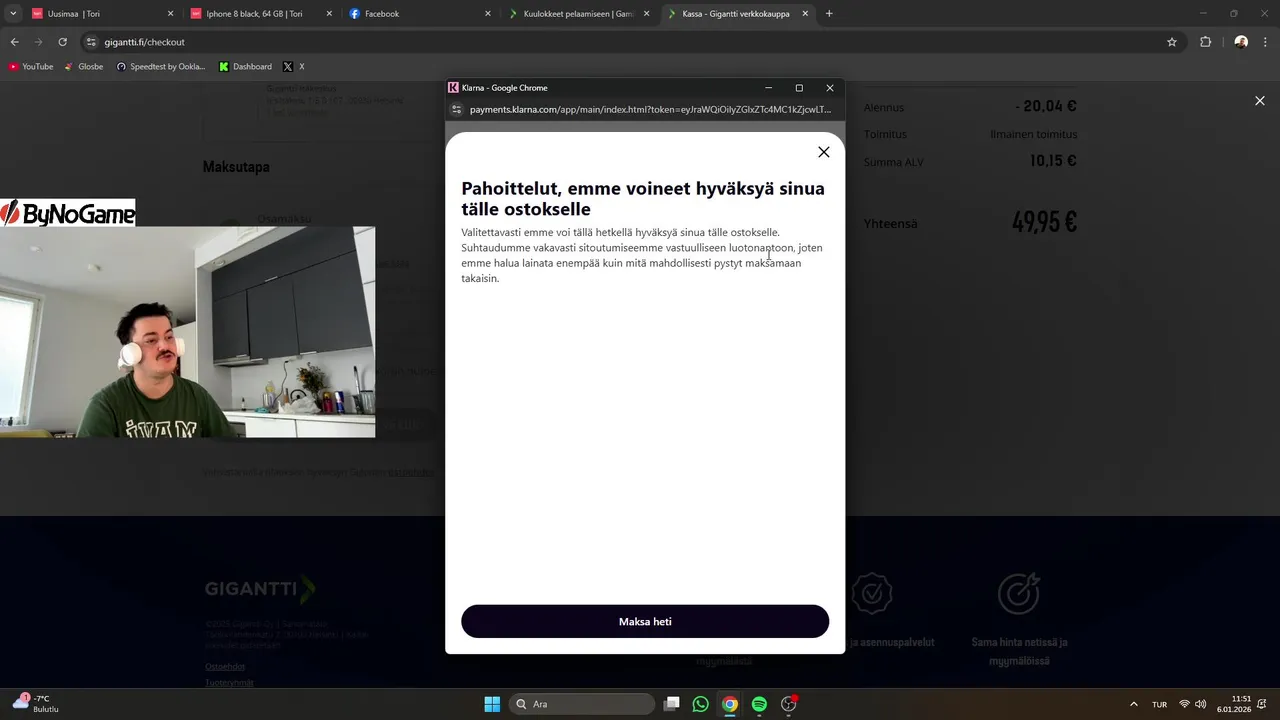
Task: Open Task View in the taskbar
Action: click(672, 704)
